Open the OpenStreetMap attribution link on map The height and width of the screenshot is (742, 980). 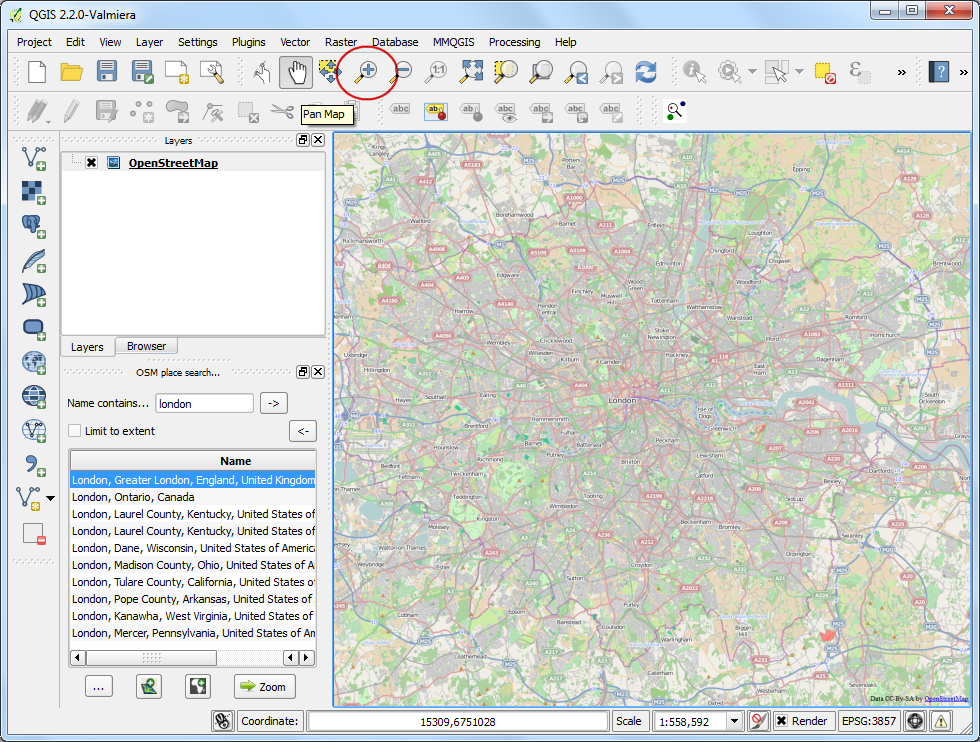[x=946, y=698]
